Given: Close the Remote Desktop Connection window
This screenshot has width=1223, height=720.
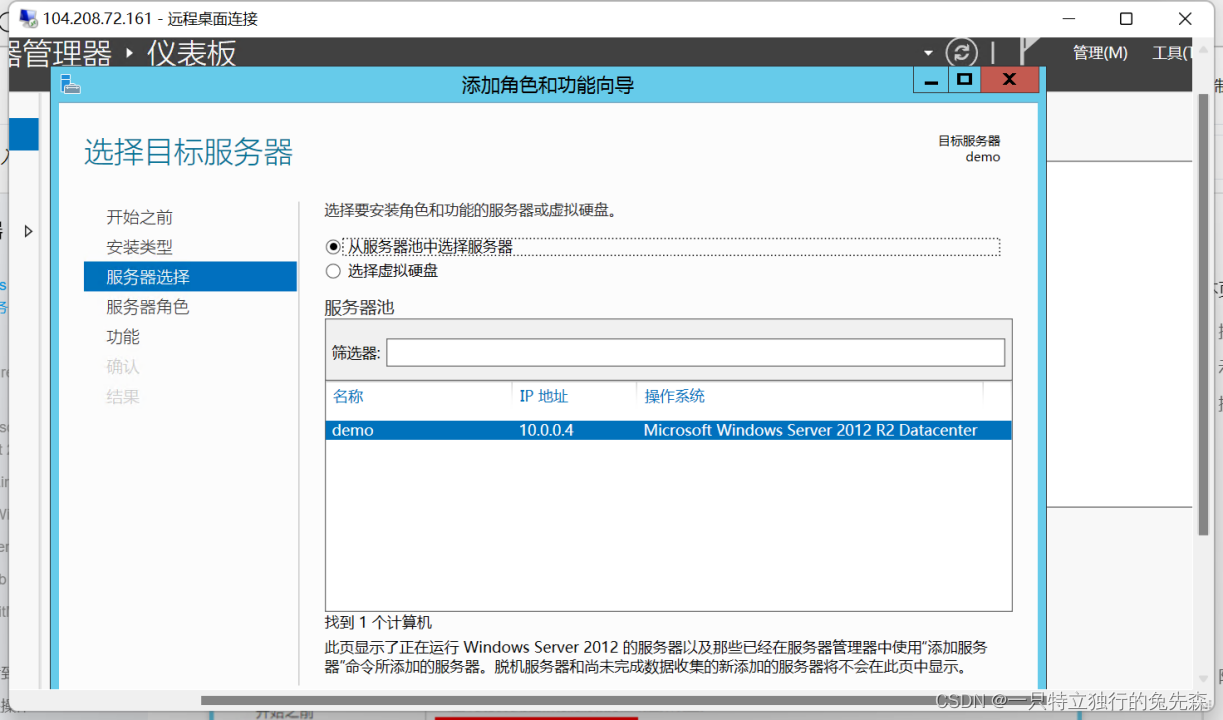Looking at the screenshot, I should (1185, 18).
